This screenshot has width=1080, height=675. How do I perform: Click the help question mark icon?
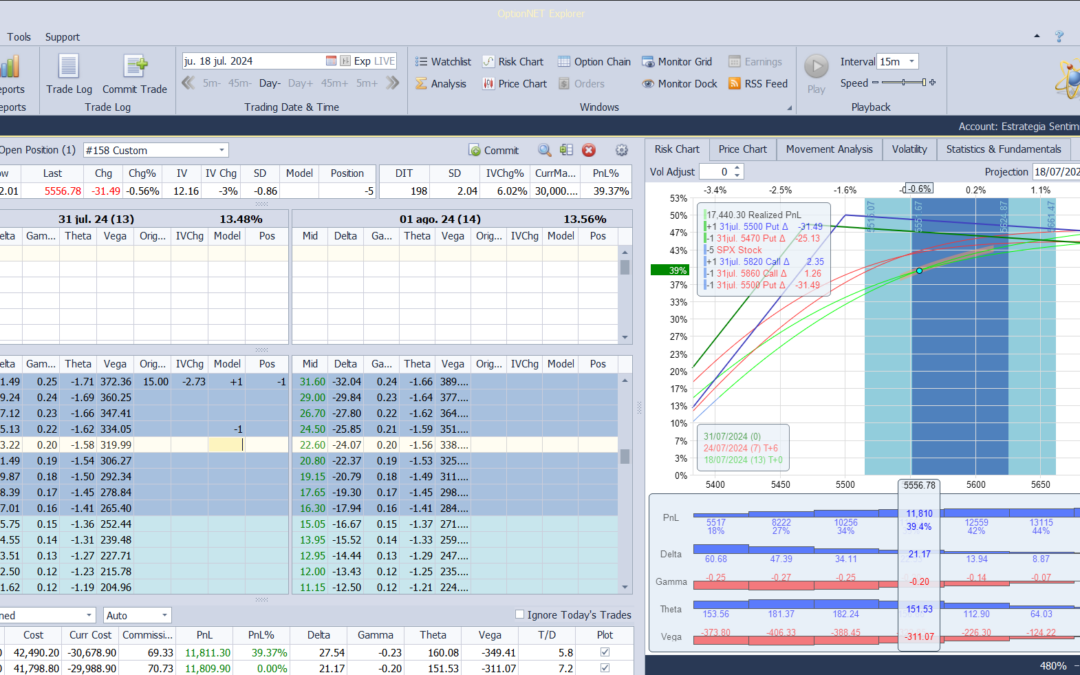point(1059,37)
